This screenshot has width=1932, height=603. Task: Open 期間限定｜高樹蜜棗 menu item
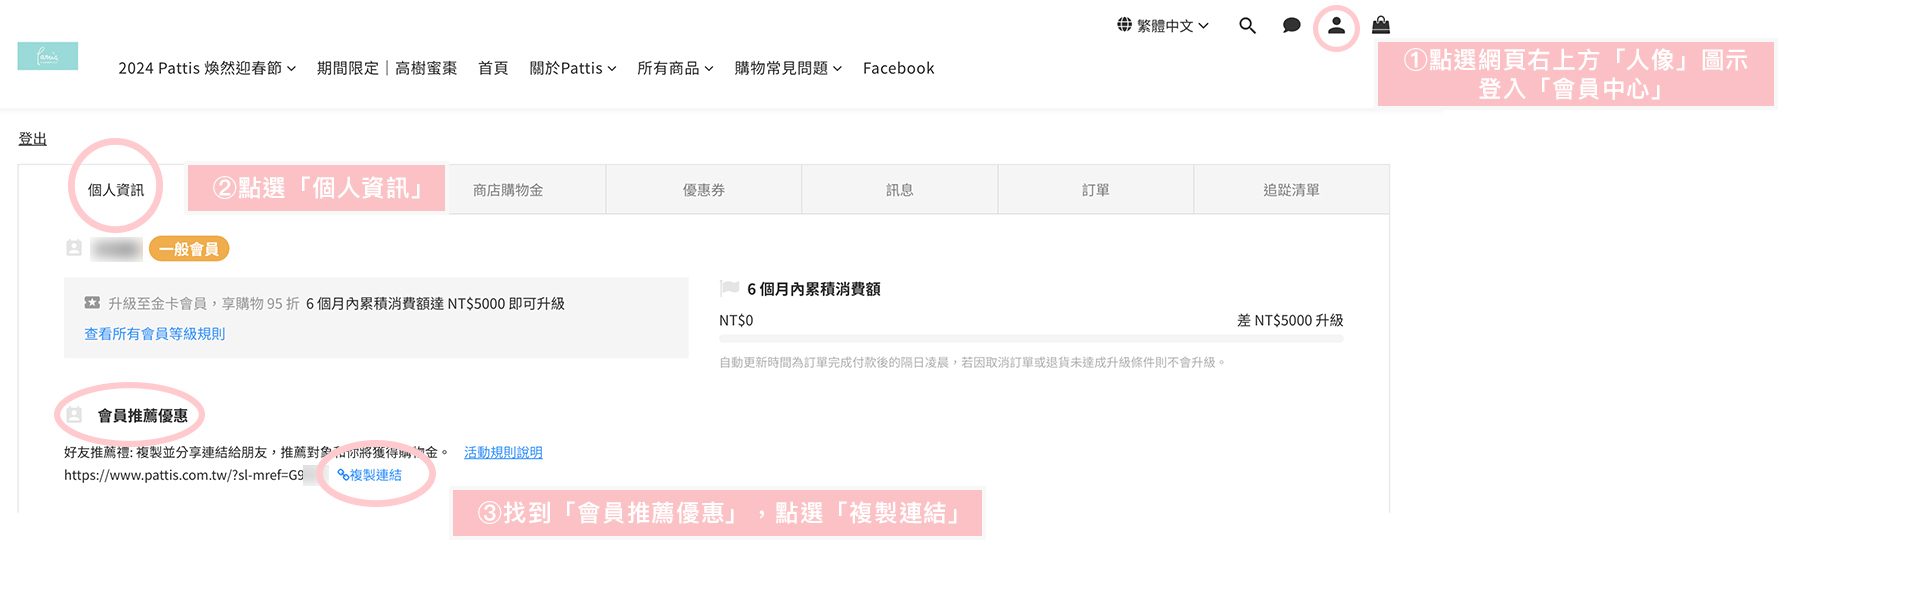(387, 68)
